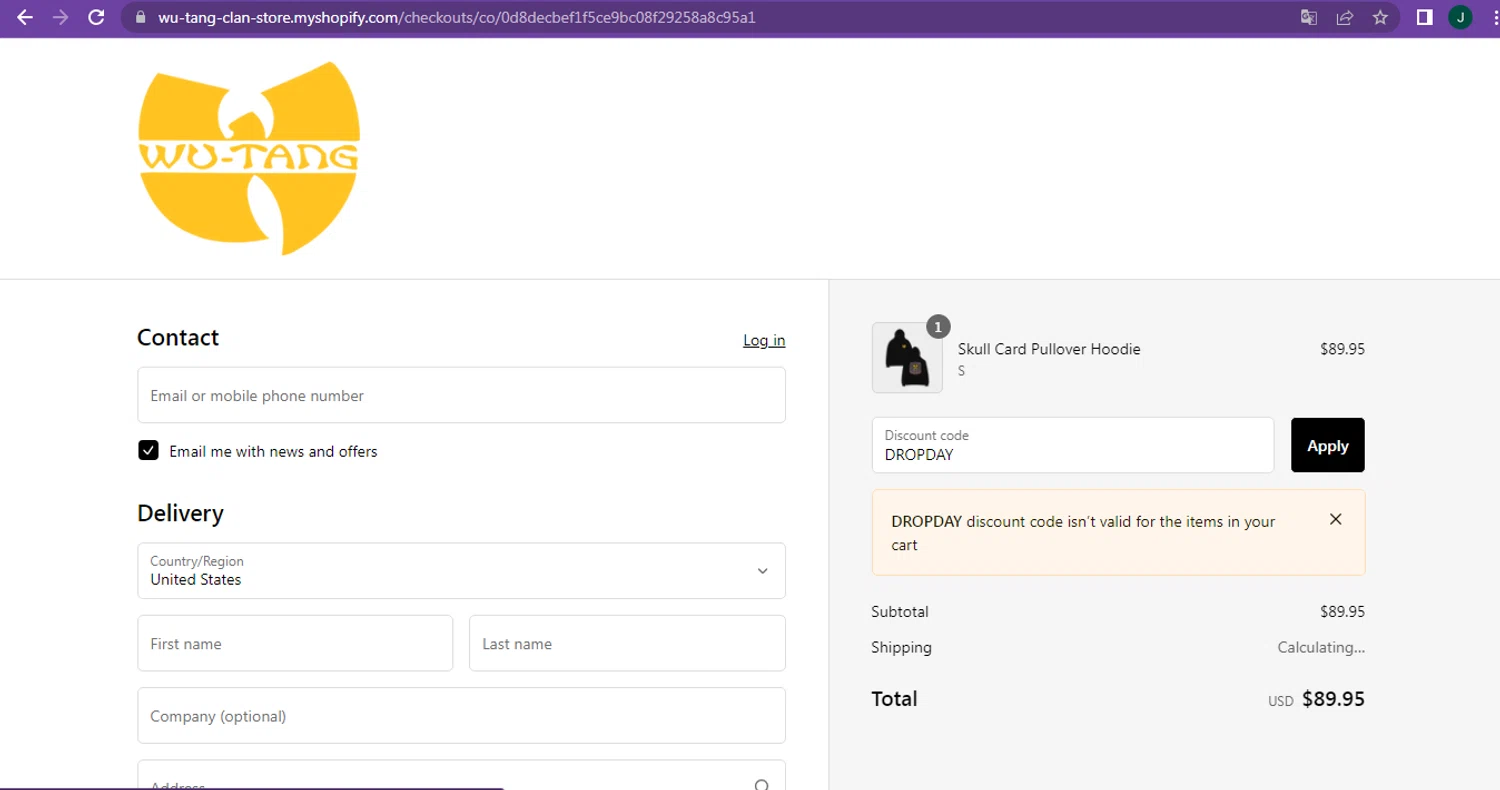Click the hoodie product thumbnail
Screen dimensions: 1500x790
tap(907, 358)
